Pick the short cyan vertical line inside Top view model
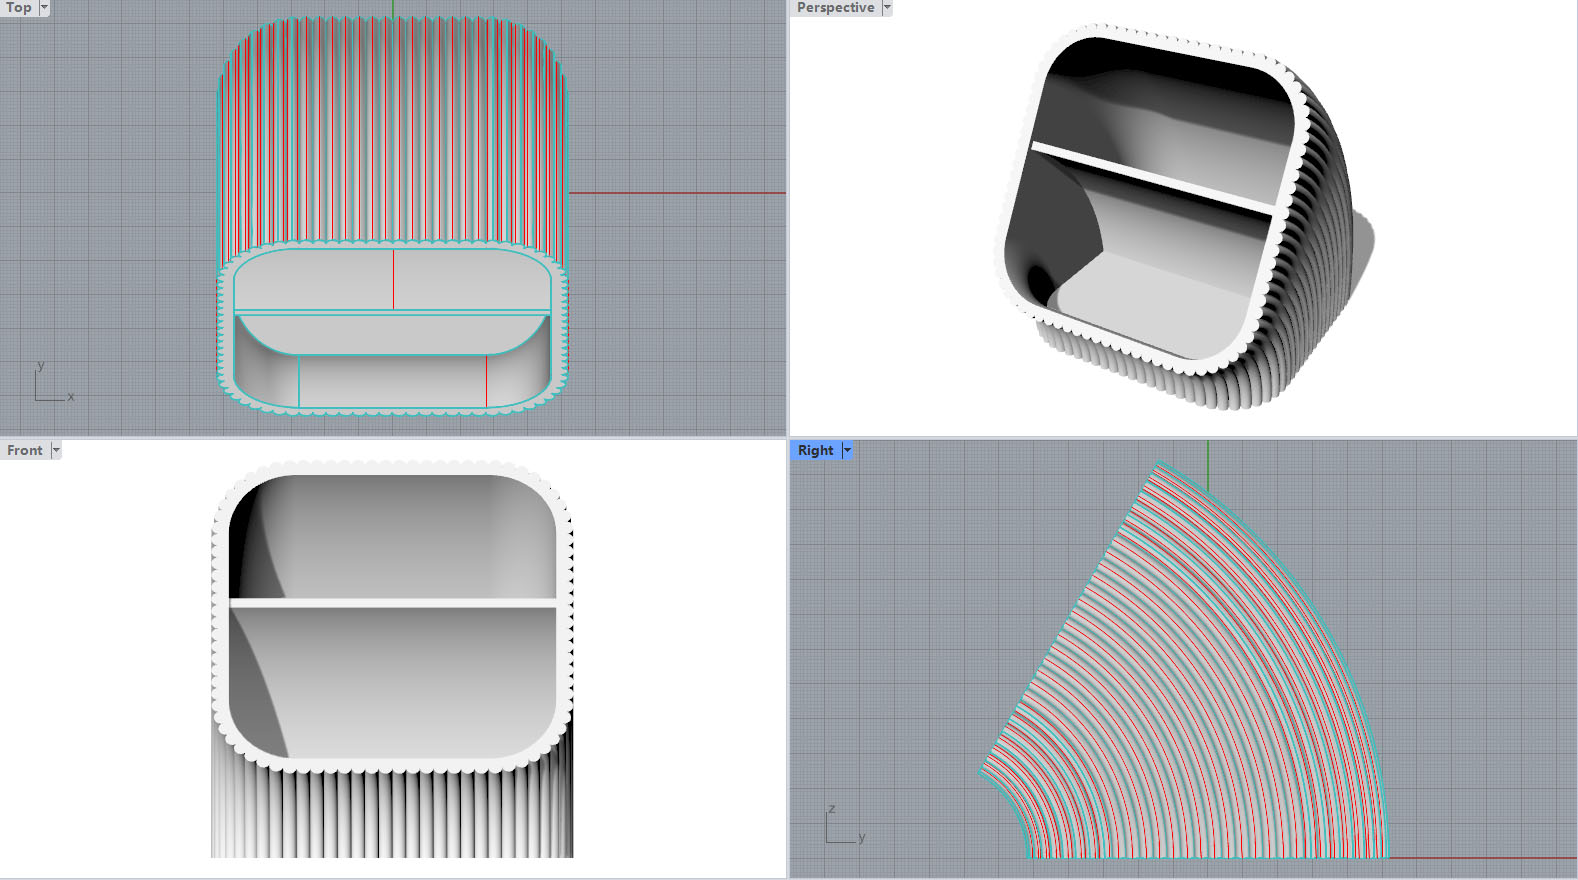 (x=299, y=380)
